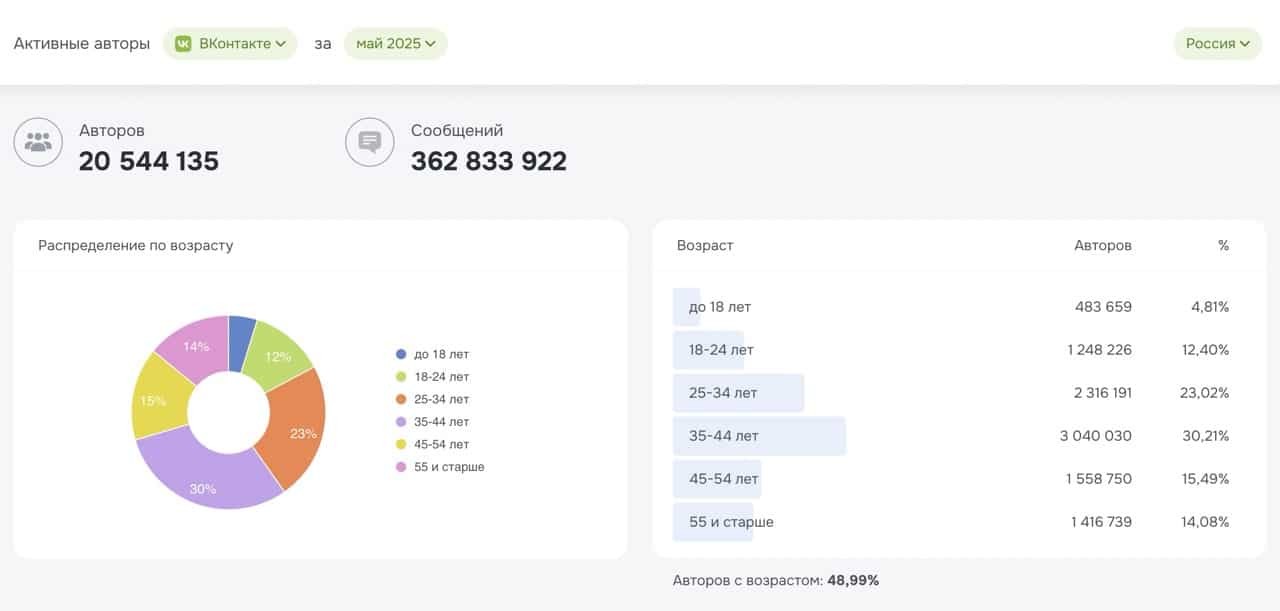Click the percentage 4,81%

1210,307
